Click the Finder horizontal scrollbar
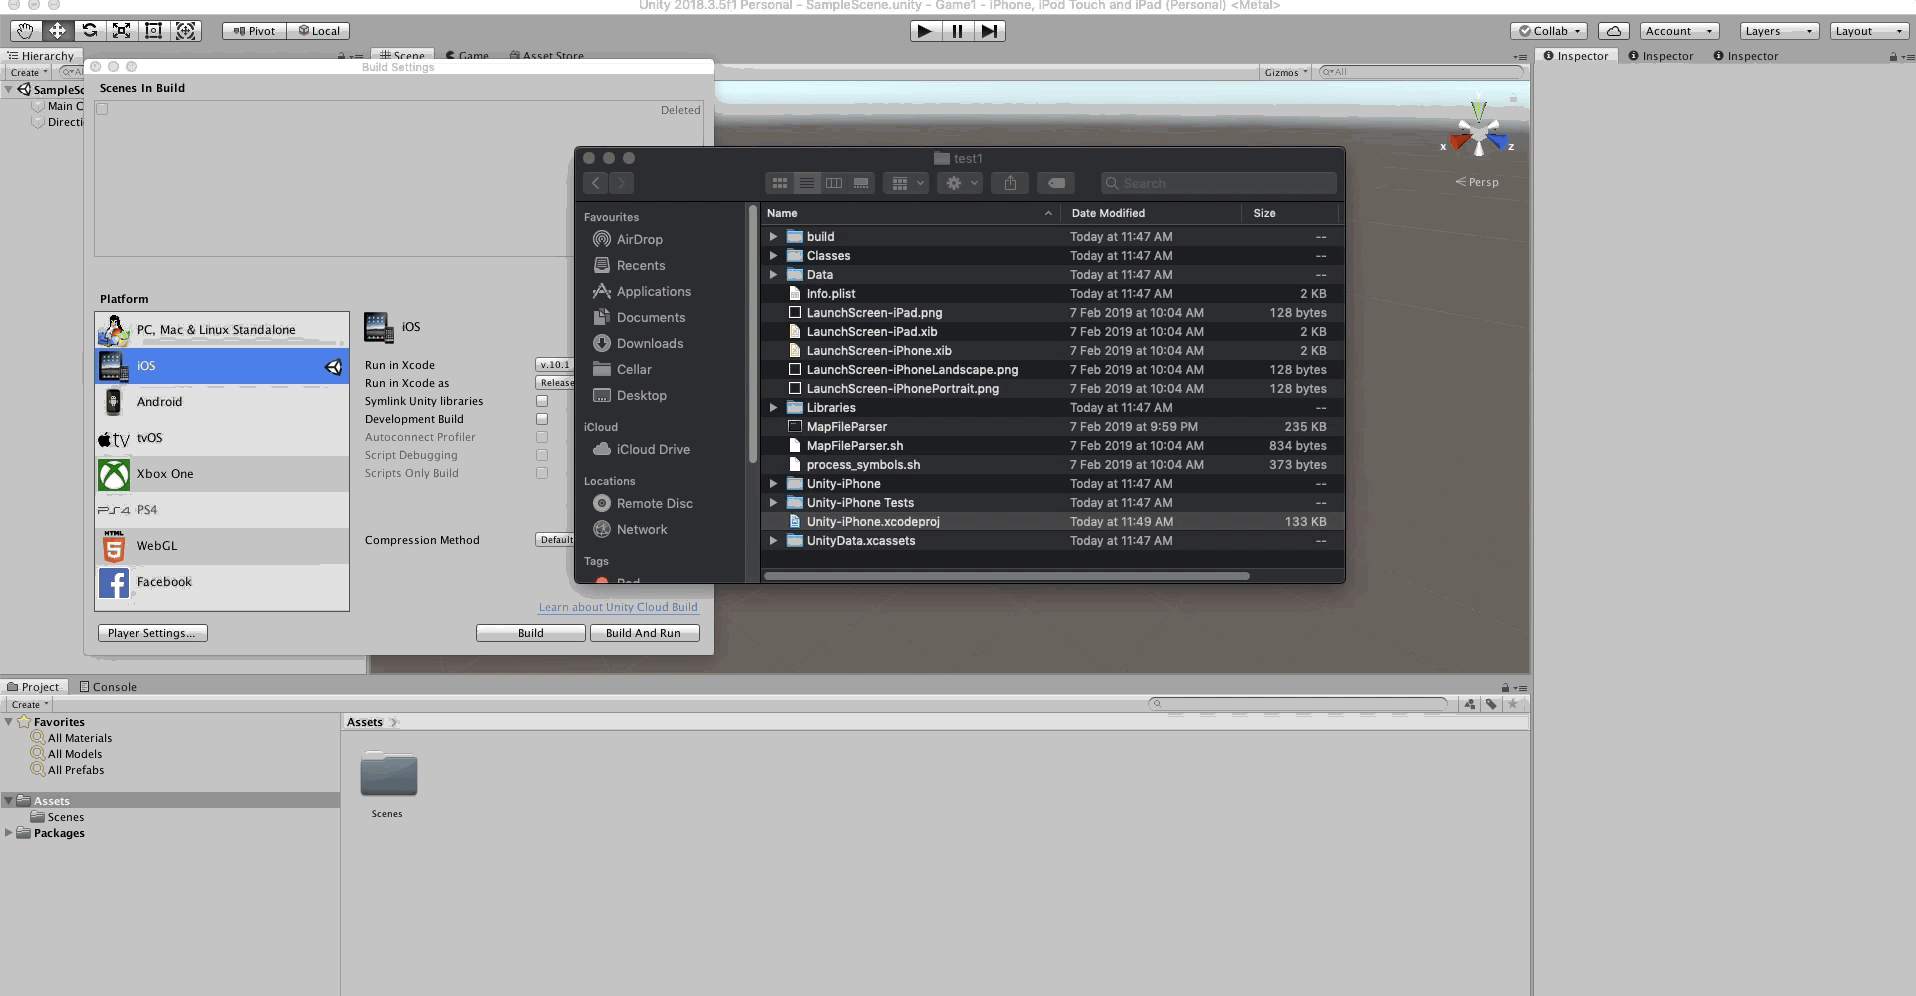Viewport: 1916px width, 996px height. 1006,576
